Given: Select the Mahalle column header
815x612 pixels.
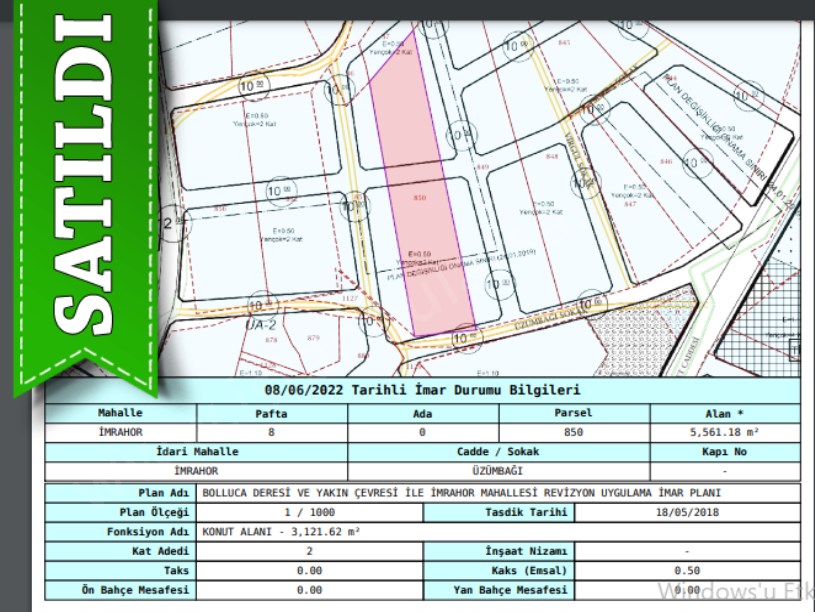Looking at the screenshot, I should tap(121, 412).
